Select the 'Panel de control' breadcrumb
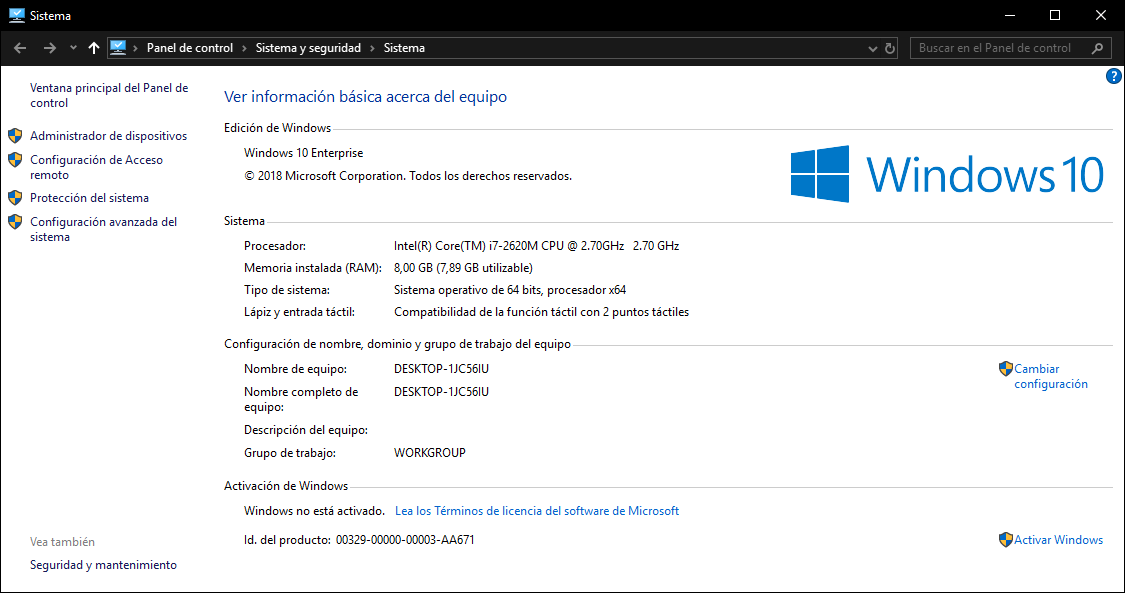The image size is (1125, 593). [190, 48]
